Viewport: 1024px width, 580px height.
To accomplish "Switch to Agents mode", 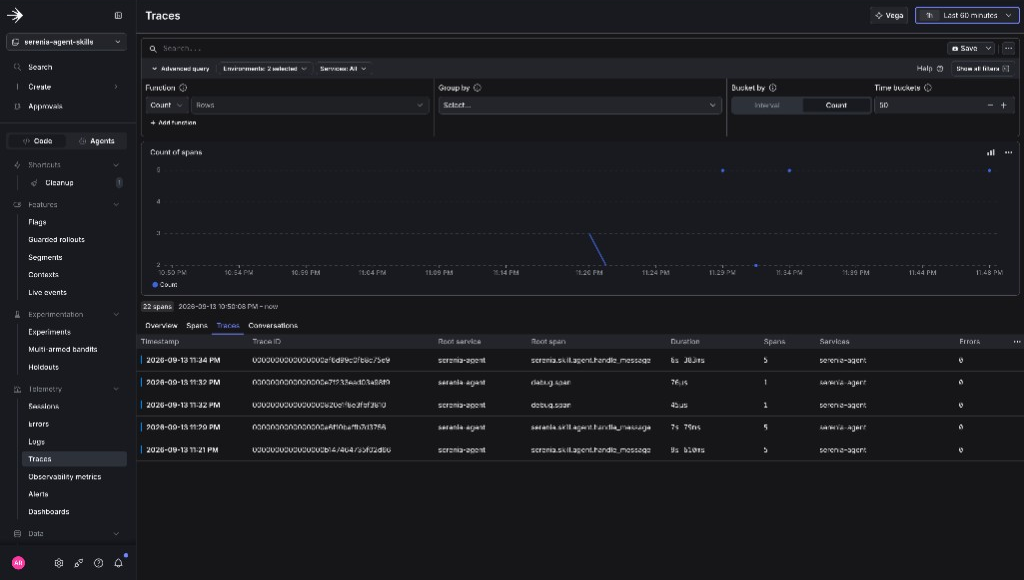I will click(x=96, y=141).
